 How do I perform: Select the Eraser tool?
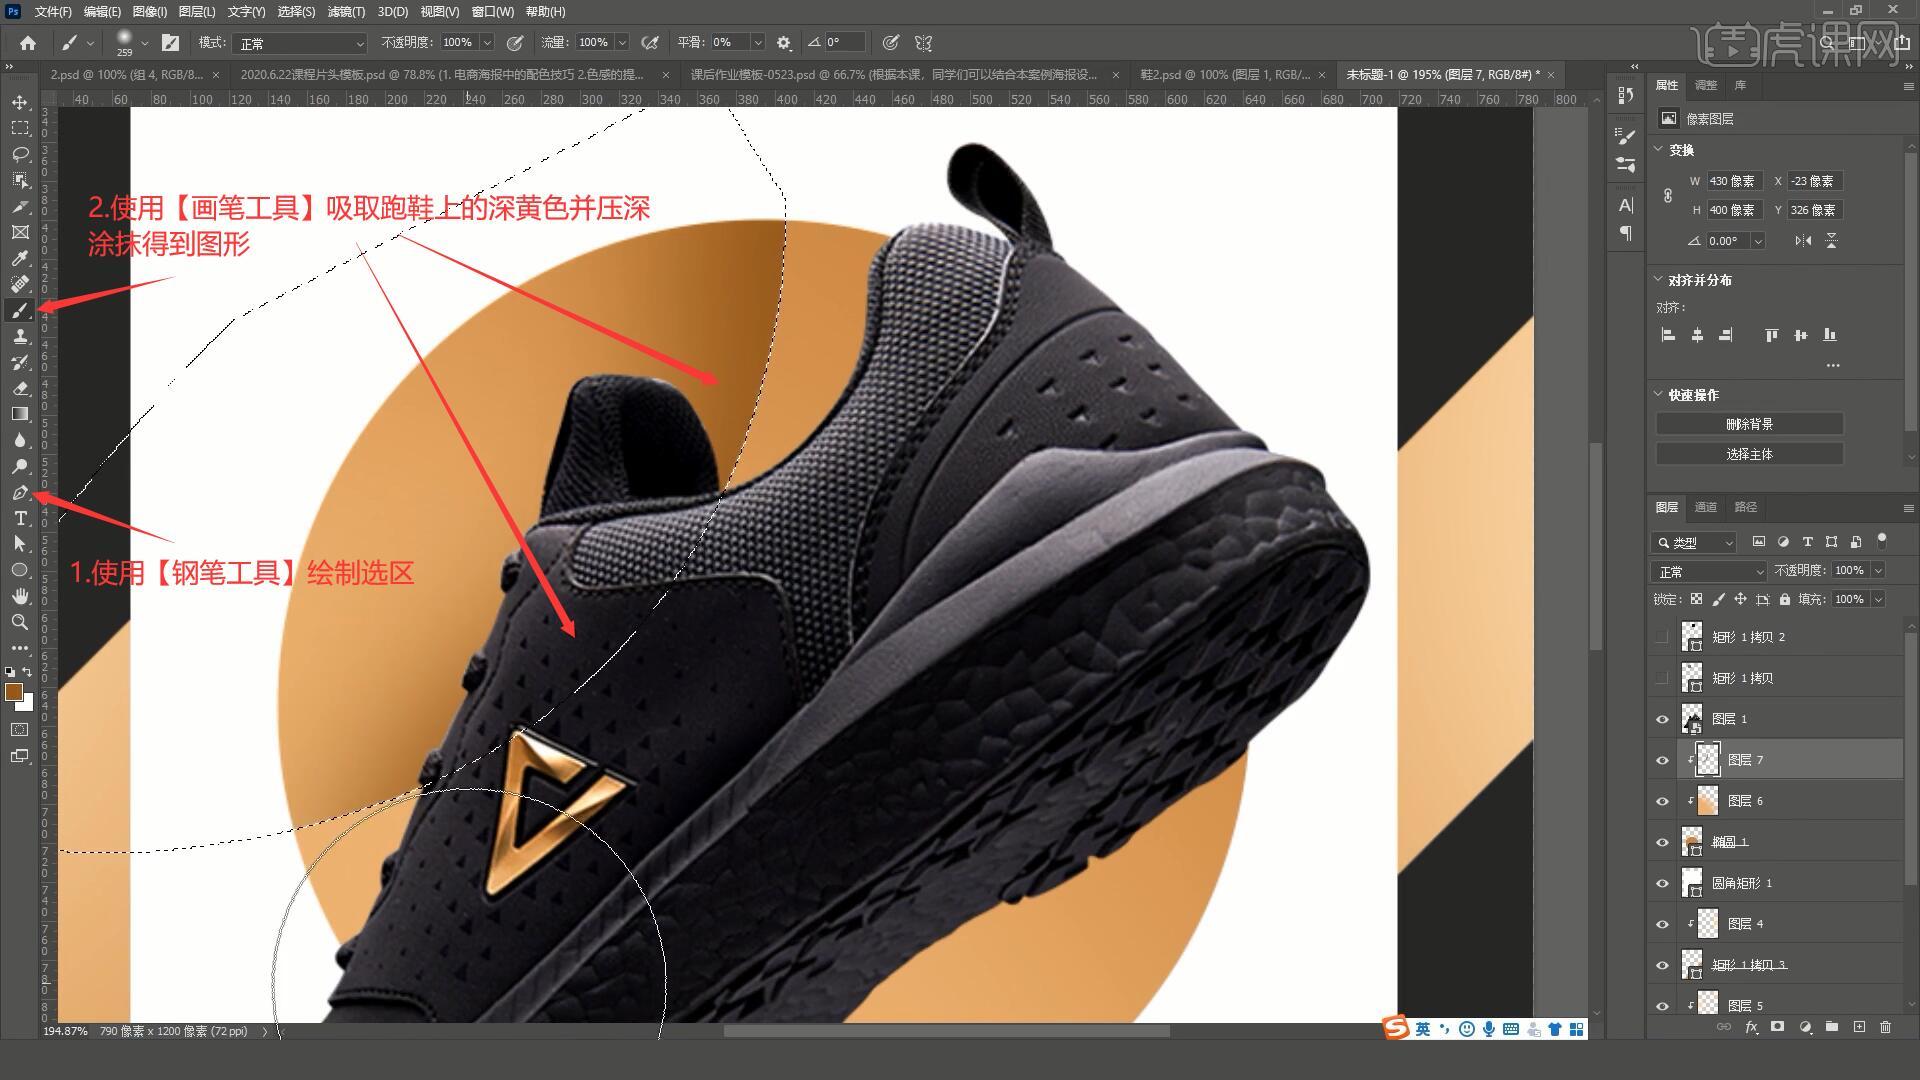(20, 388)
